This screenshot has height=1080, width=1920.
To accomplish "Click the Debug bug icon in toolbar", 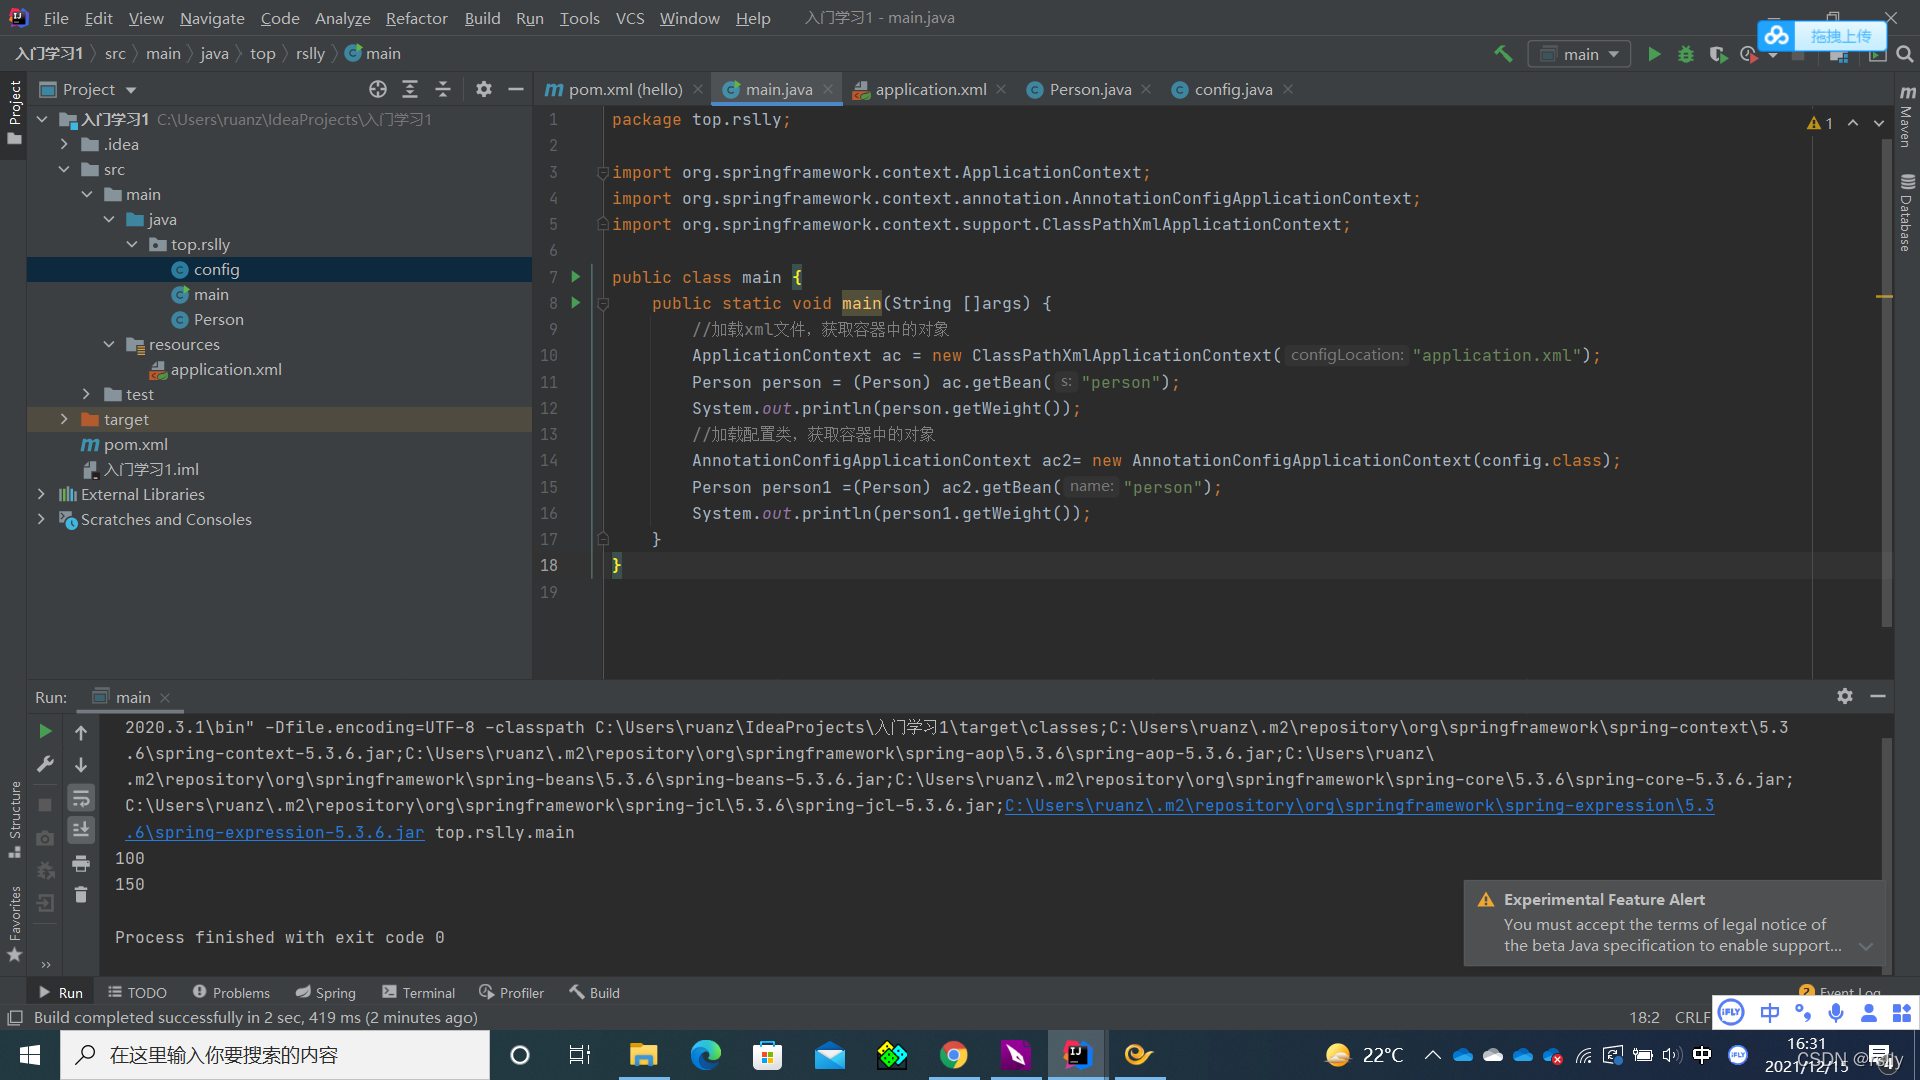I will pos(1686,54).
